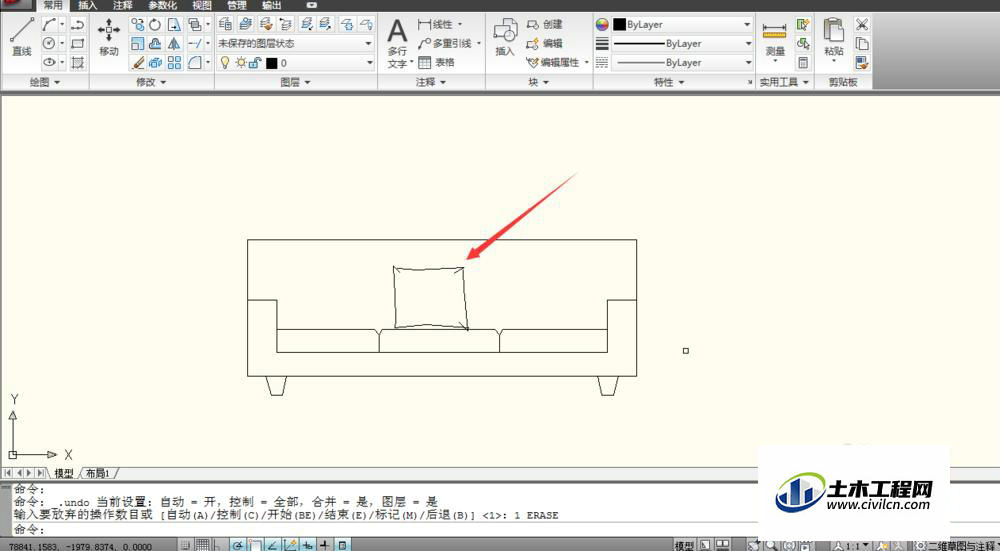
Task: Click Linear dimension (线性) button
Action: click(436, 24)
